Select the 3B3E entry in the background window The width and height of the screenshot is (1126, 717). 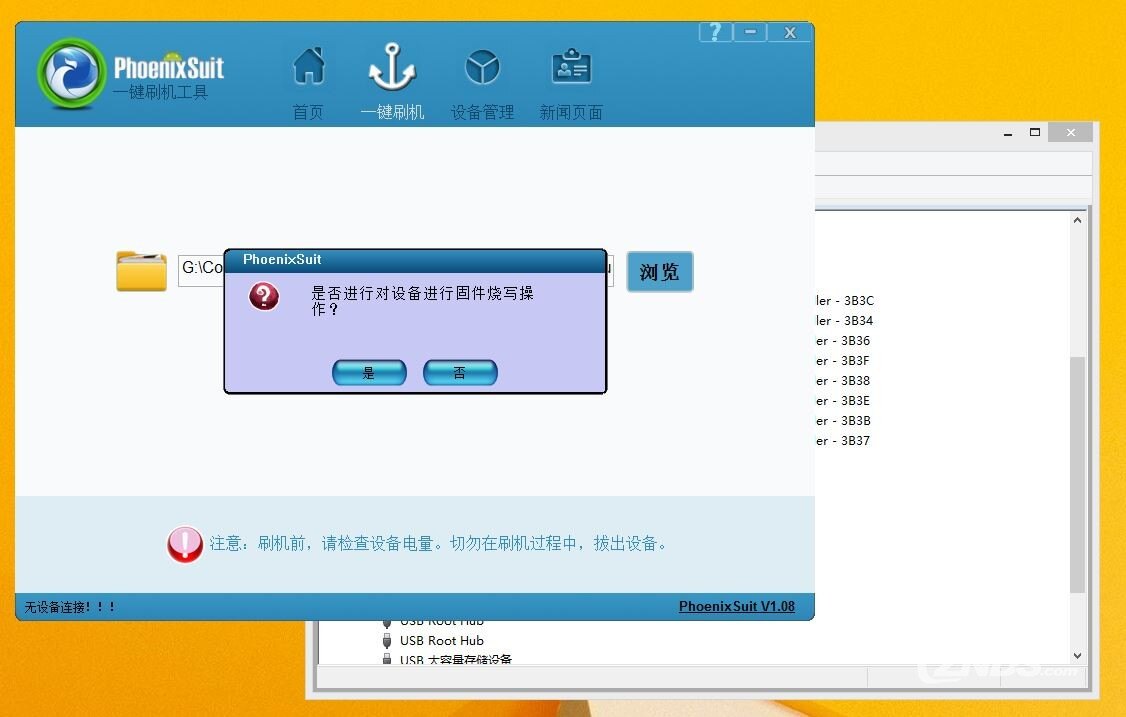[843, 401]
